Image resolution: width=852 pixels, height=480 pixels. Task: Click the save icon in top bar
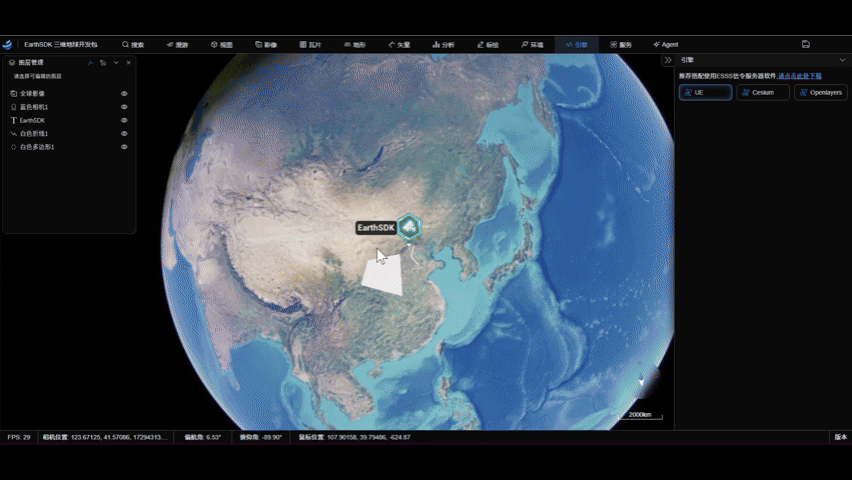[x=806, y=45]
